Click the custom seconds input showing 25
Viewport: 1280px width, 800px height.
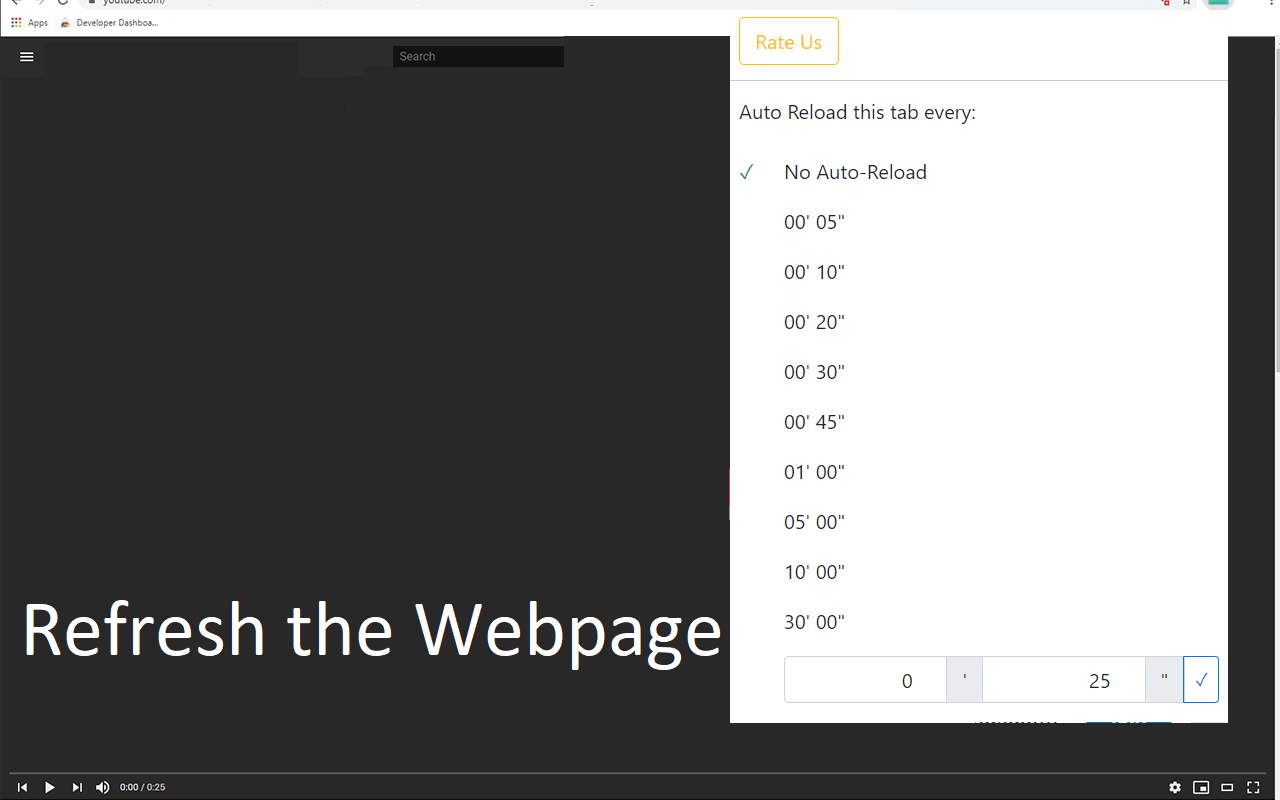(x=1064, y=680)
